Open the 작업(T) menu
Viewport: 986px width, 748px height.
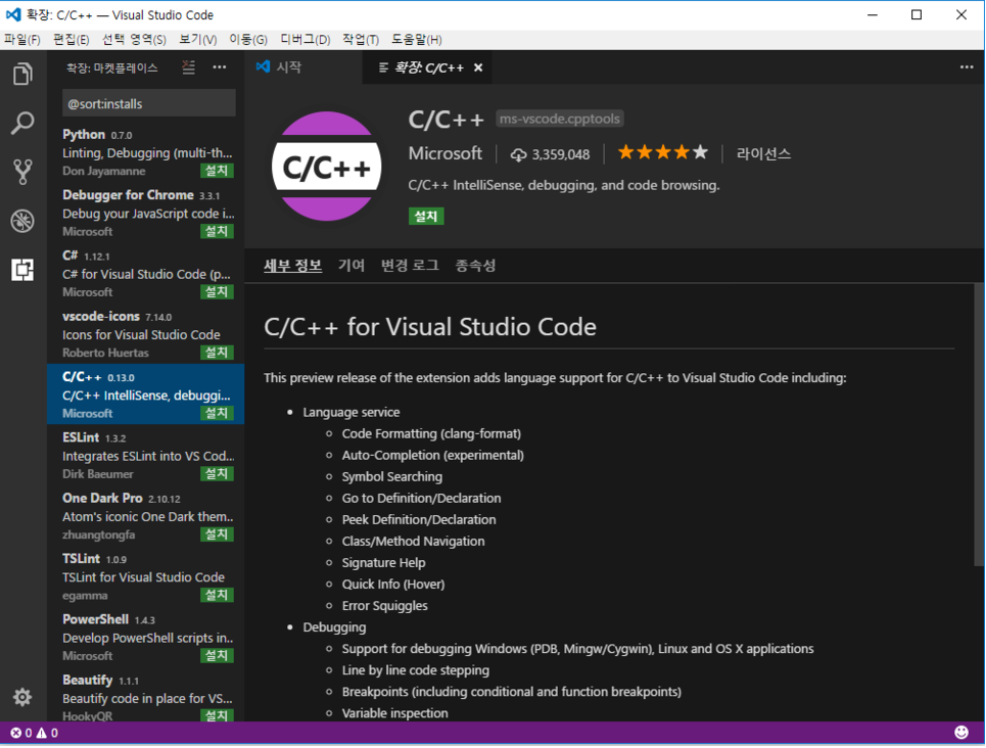tap(360, 40)
